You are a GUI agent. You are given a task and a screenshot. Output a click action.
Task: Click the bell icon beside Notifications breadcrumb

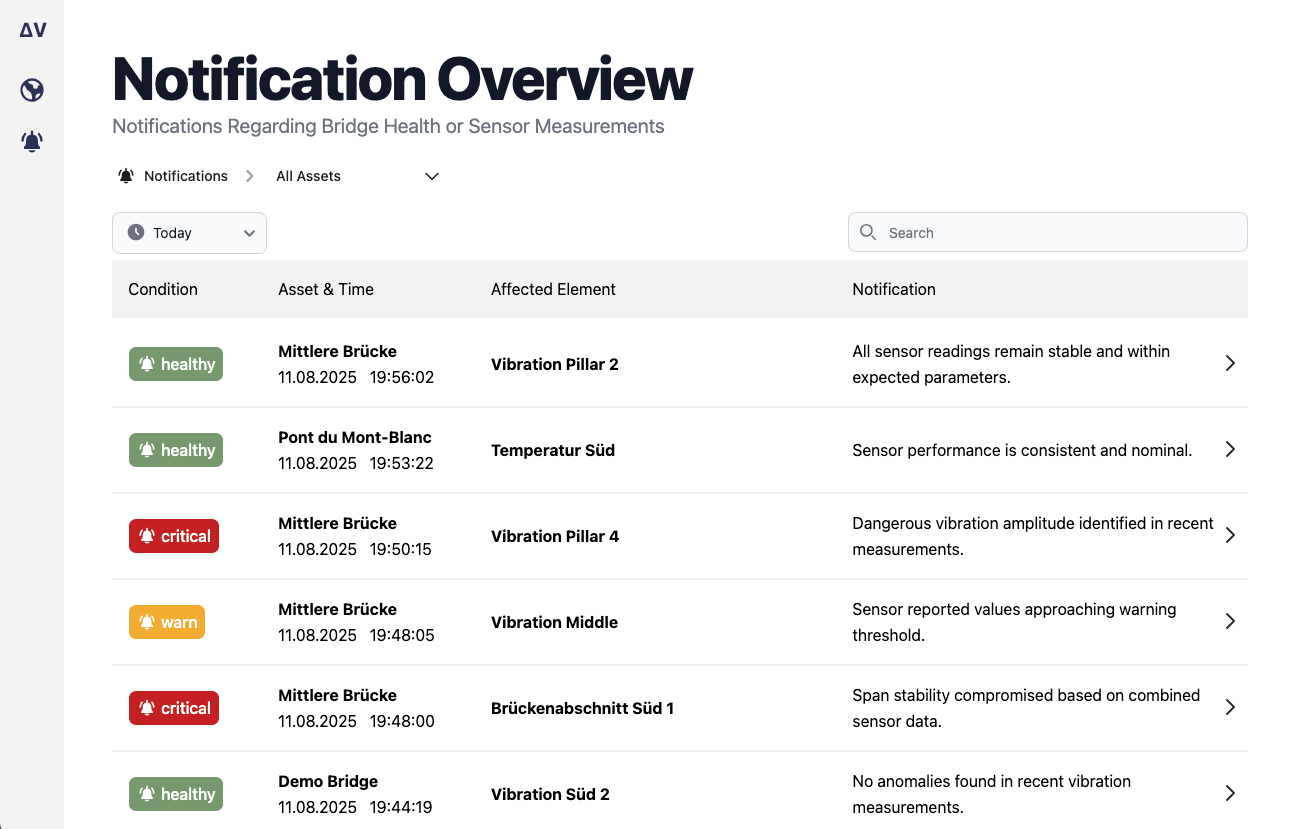pyautogui.click(x=126, y=176)
